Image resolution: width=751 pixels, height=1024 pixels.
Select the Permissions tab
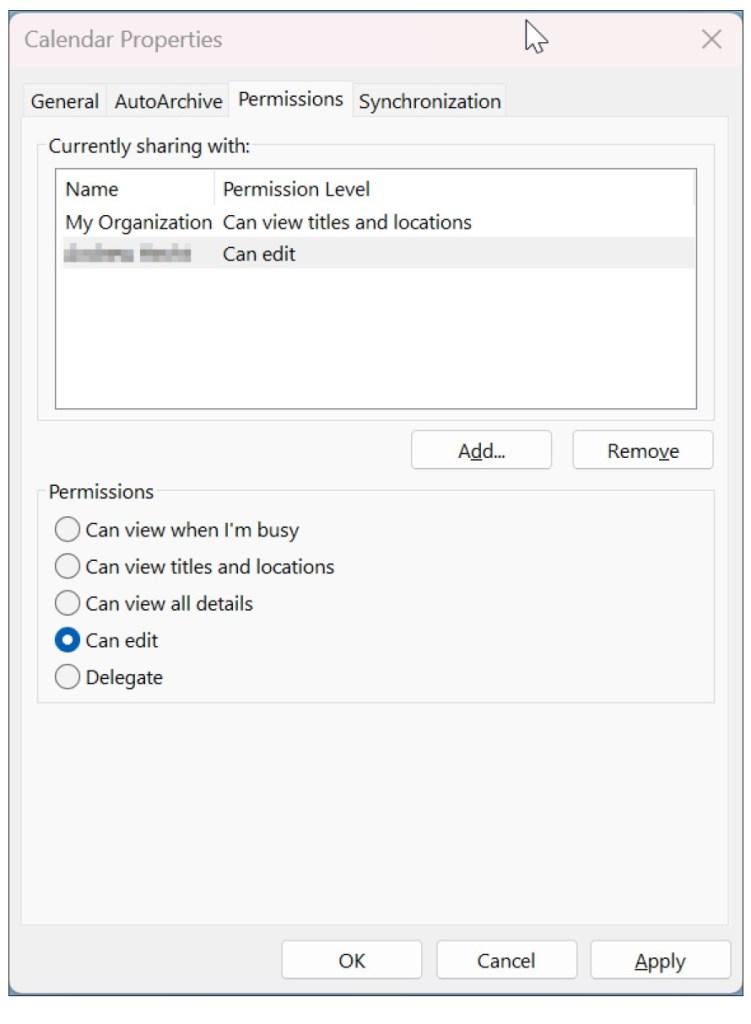pos(290,99)
